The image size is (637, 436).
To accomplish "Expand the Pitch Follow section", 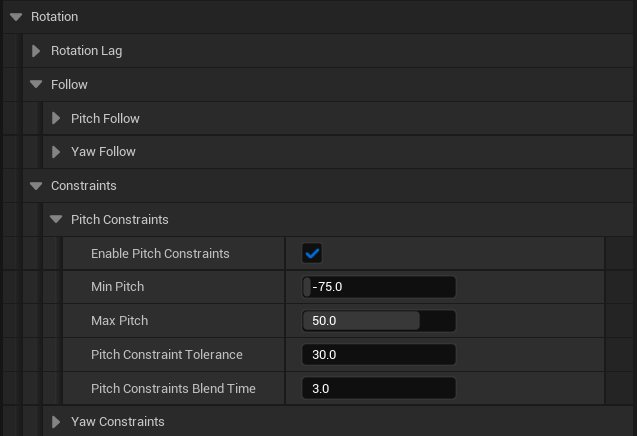I will (57, 119).
